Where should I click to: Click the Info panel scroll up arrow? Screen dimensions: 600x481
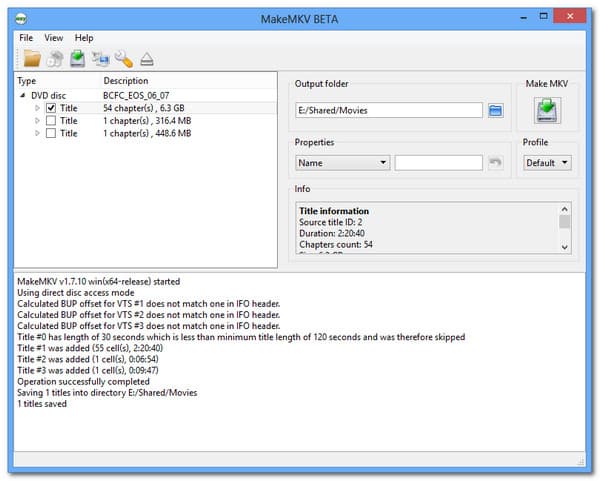564,209
